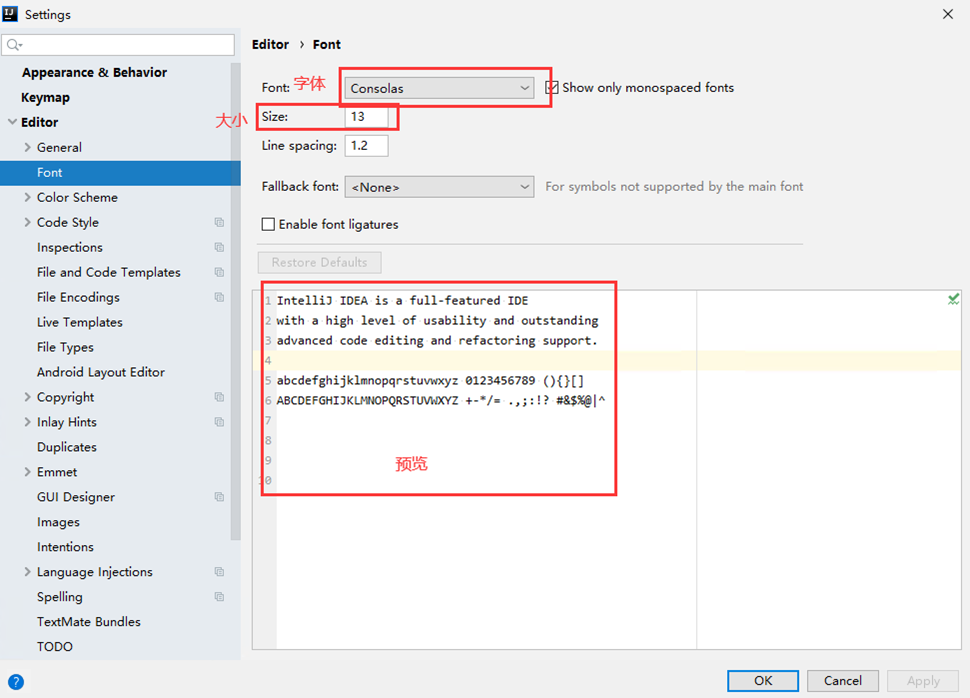Open File Types settings
This screenshot has width=970, height=698.
pos(65,347)
